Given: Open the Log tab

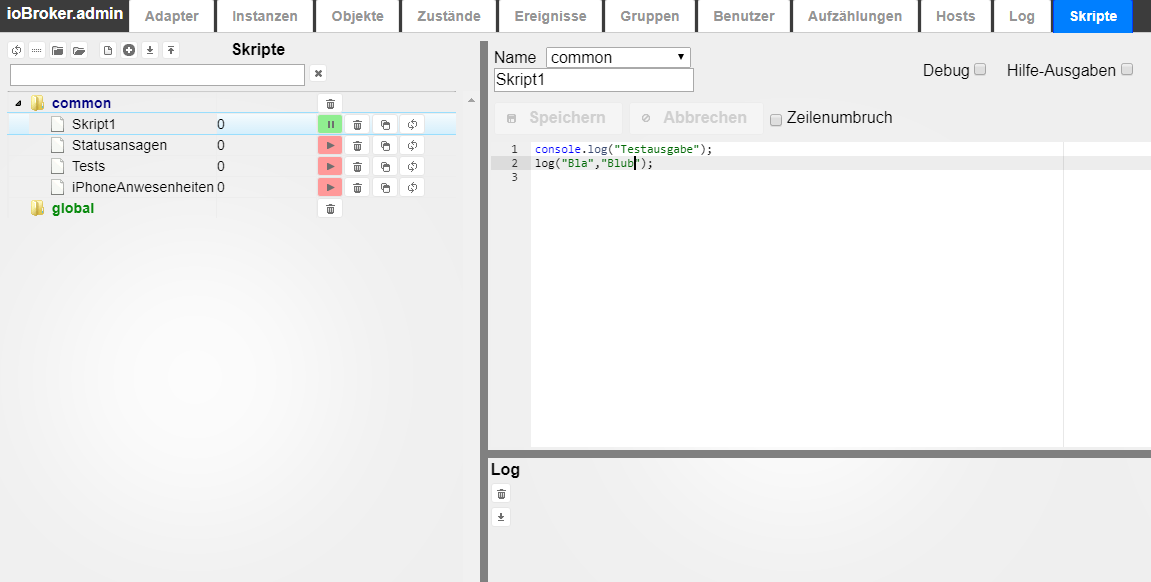Looking at the screenshot, I should (x=1022, y=16).
